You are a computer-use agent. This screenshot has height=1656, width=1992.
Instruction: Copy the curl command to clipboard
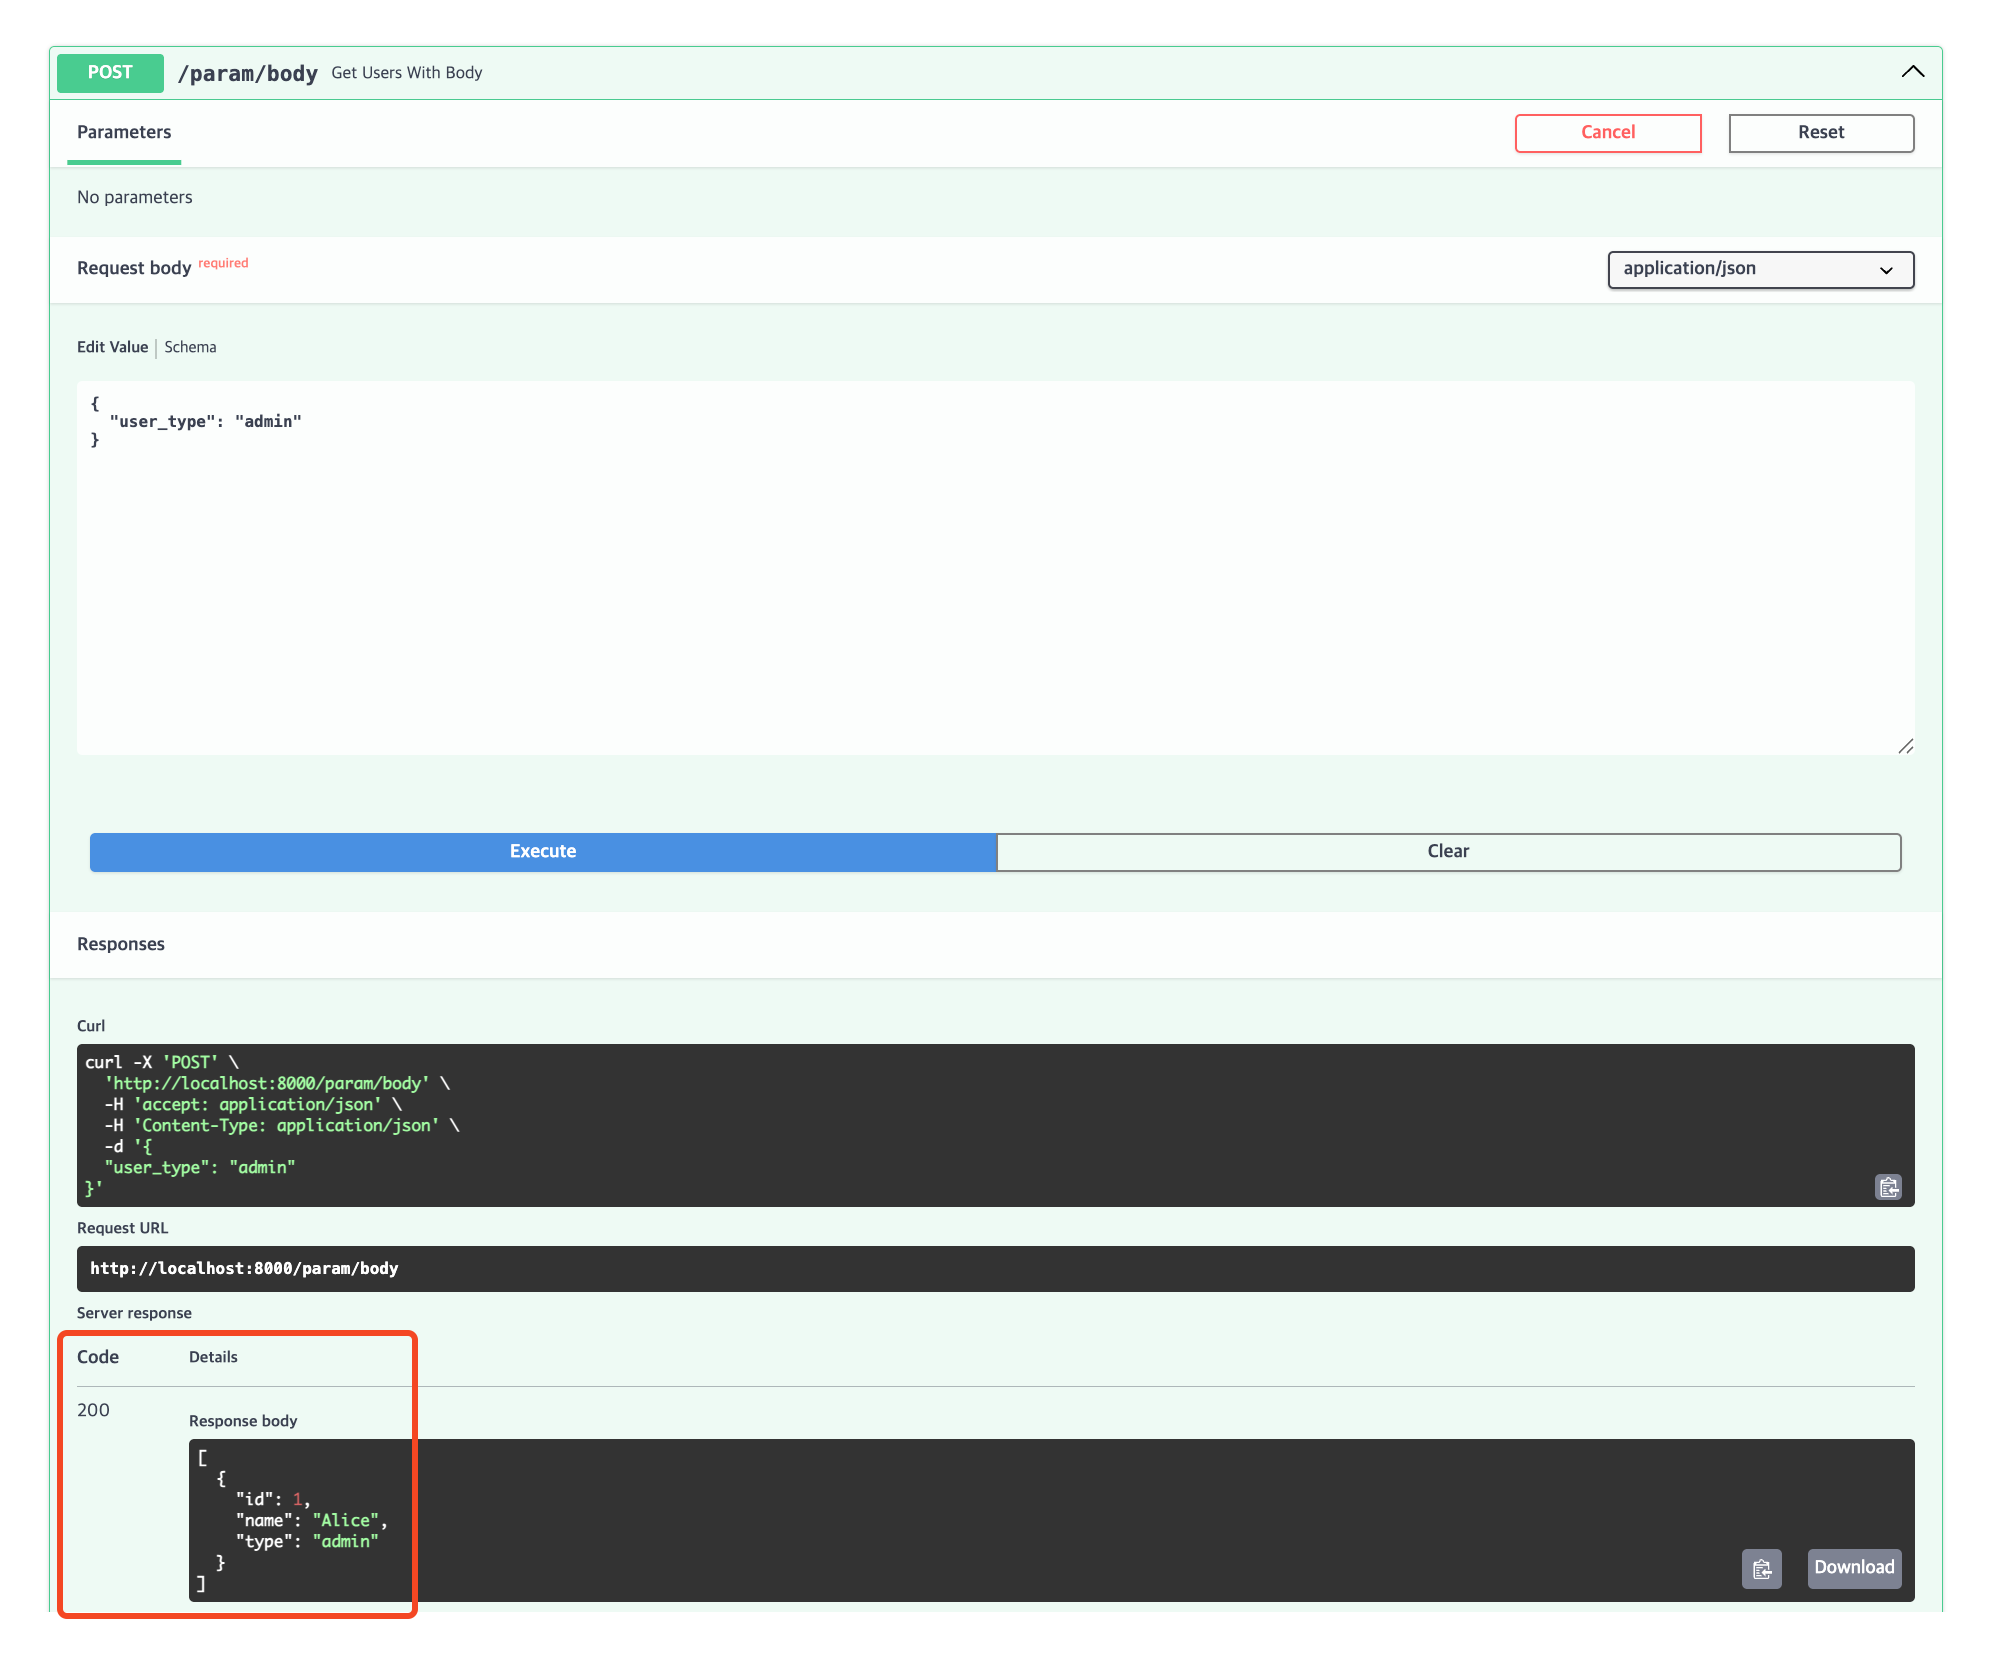click(x=1887, y=1187)
